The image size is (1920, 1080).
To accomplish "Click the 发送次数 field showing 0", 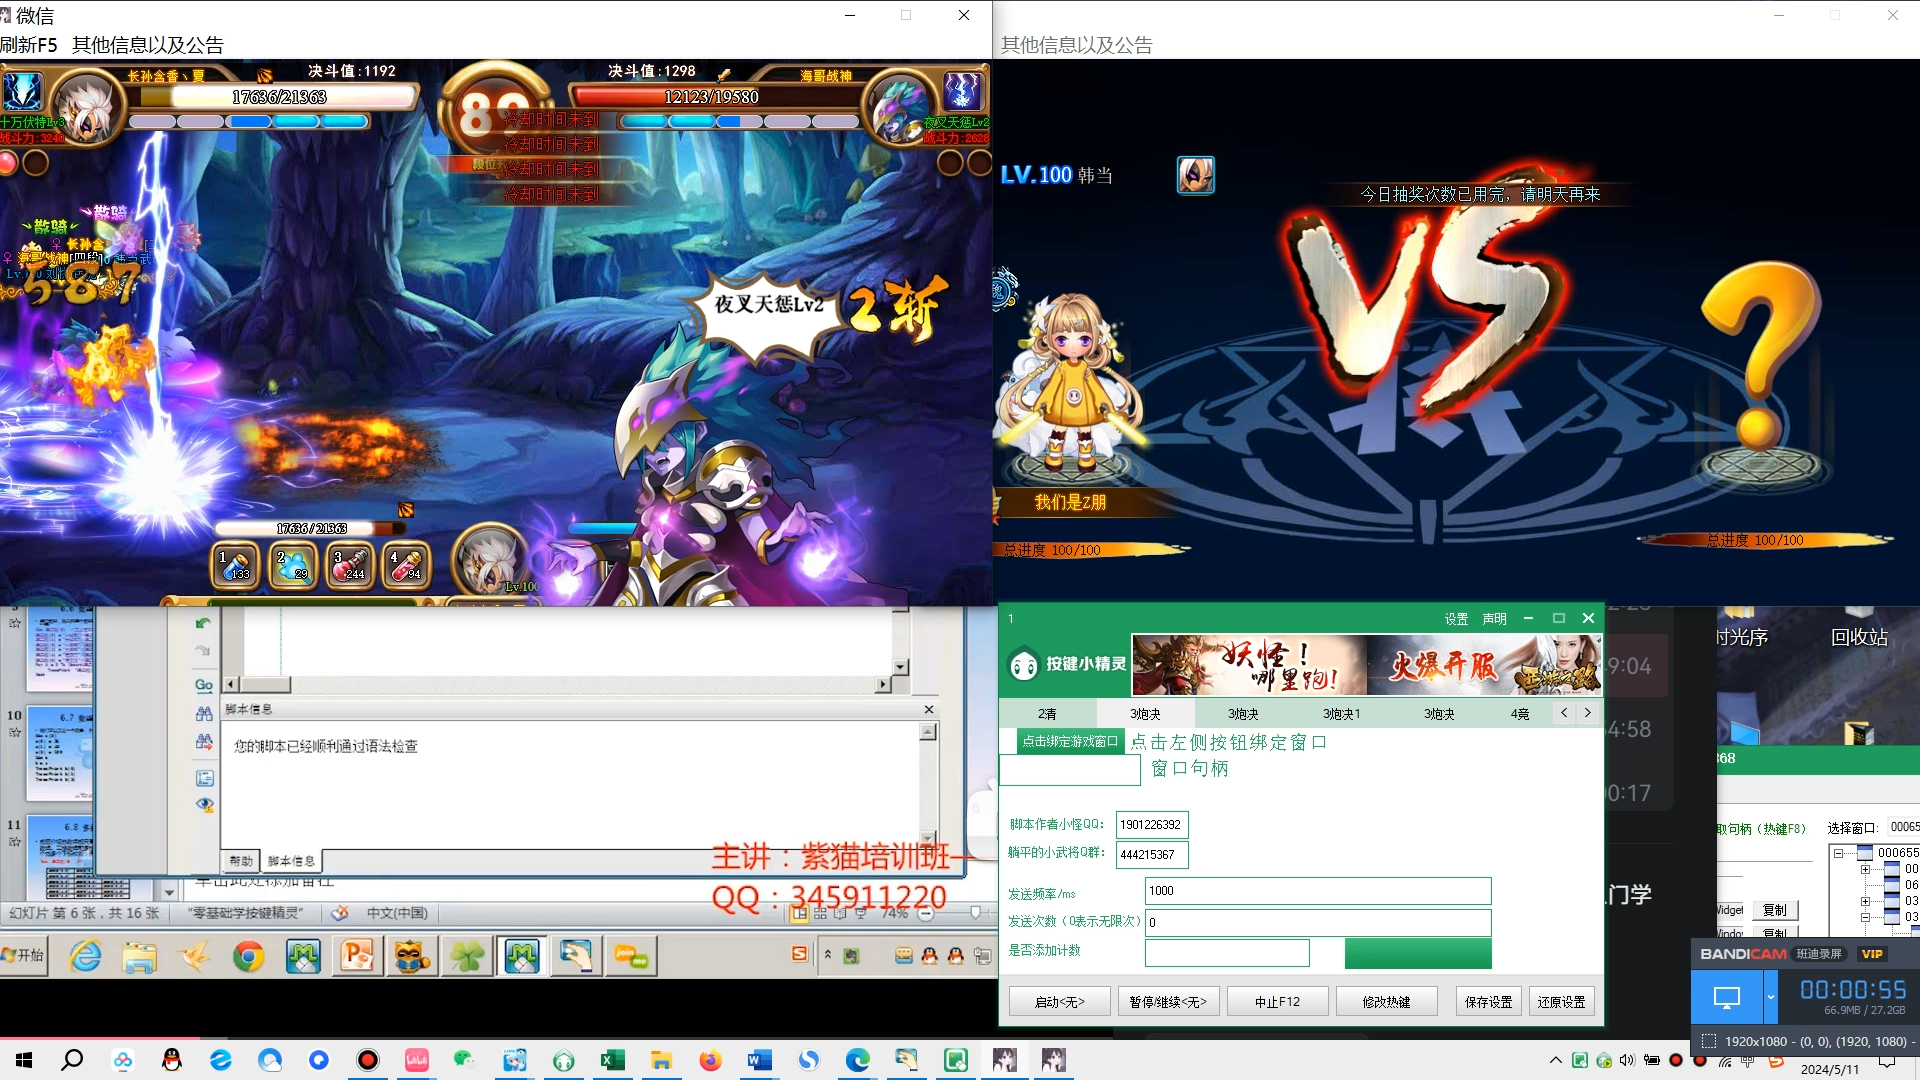I will click(x=1318, y=922).
